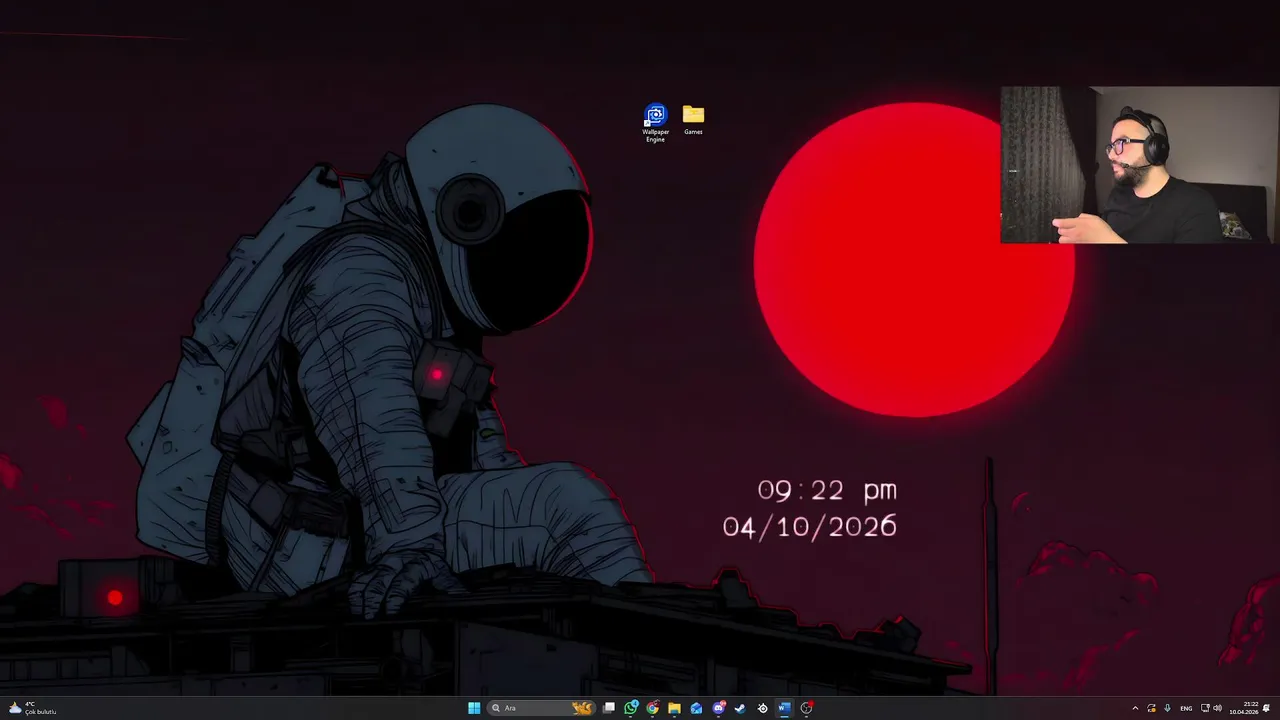Click the webcam overlay of the streamer

[1139, 165]
